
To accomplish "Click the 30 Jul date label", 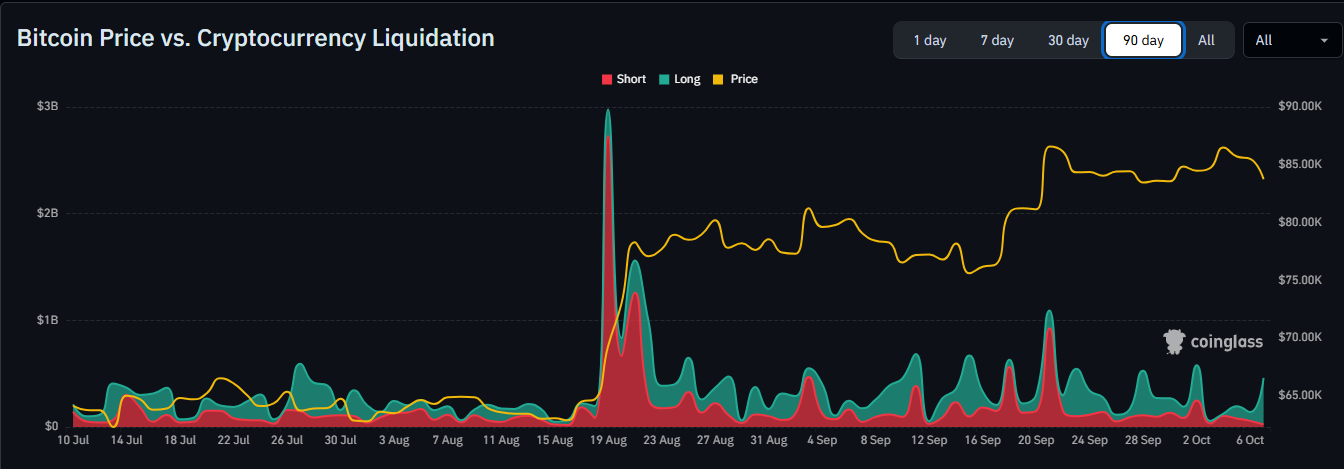I will click(x=340, y=440).
